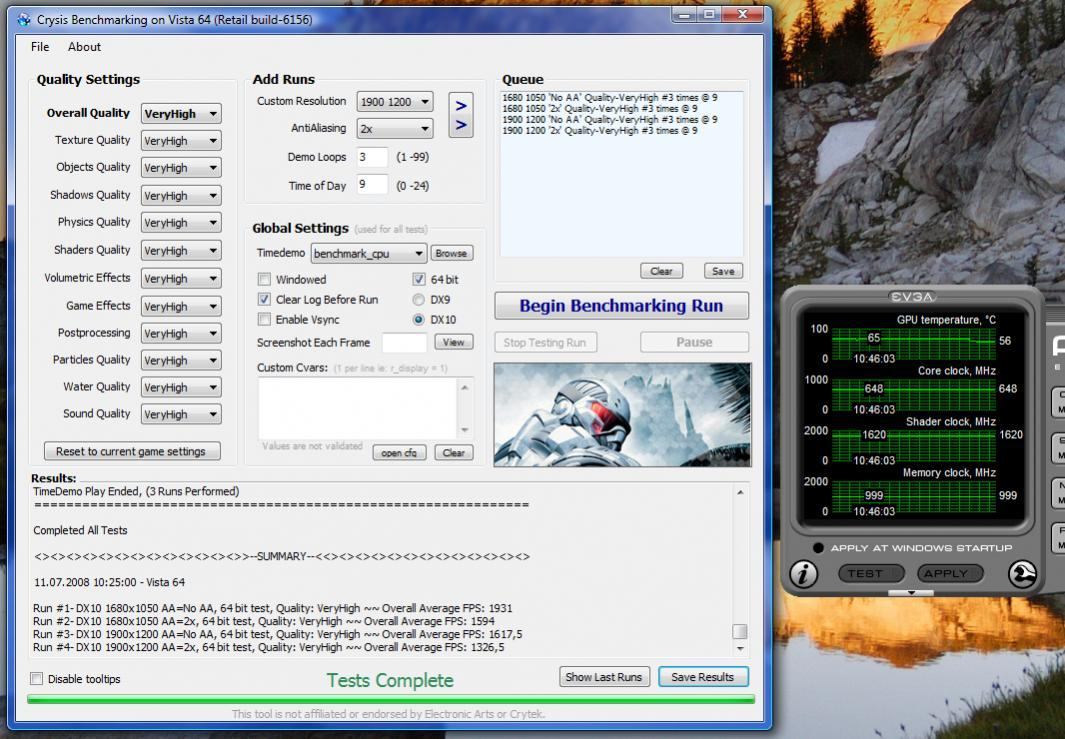
Task: Select queue entry 1900 1200 '2x'
Action: tap(600, 130)
